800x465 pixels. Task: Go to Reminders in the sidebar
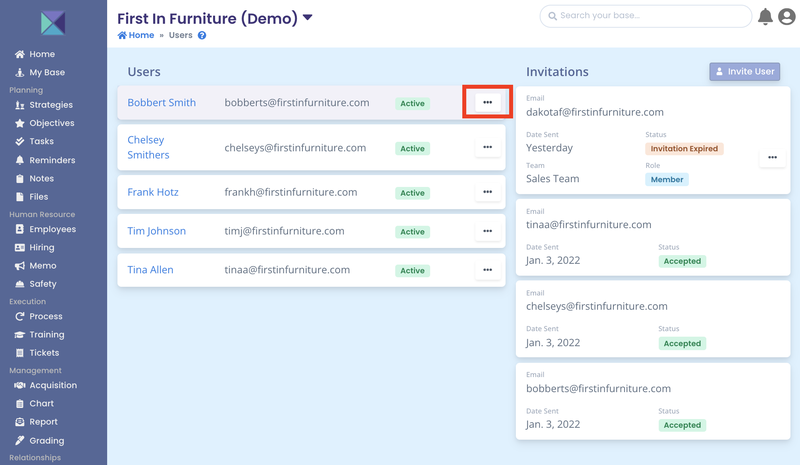coord(52,160)
